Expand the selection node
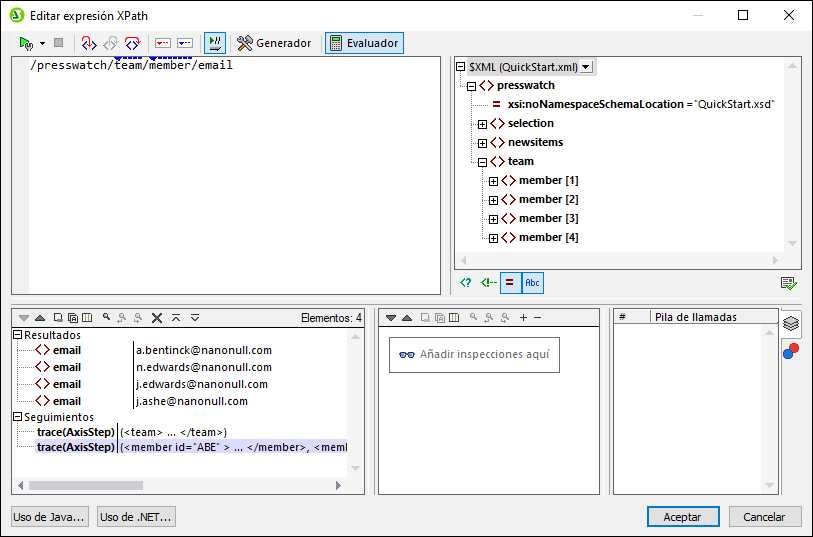 coord(482,124)
